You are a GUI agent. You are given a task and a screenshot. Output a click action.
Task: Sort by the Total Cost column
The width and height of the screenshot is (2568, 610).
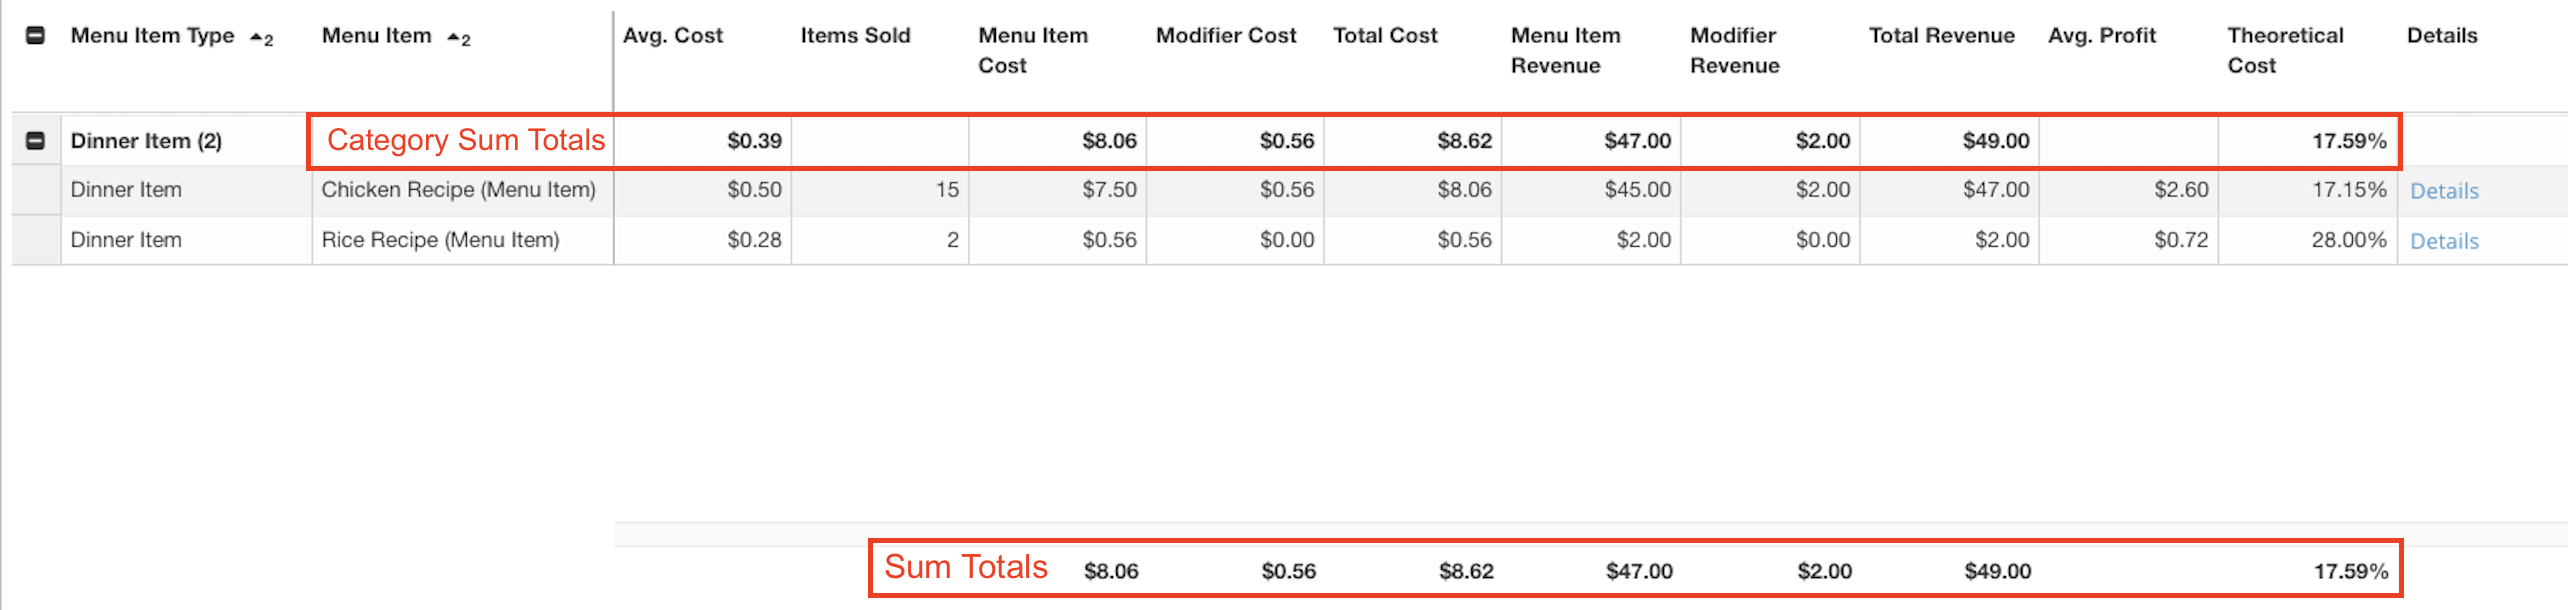click(x=1385, y=35)
